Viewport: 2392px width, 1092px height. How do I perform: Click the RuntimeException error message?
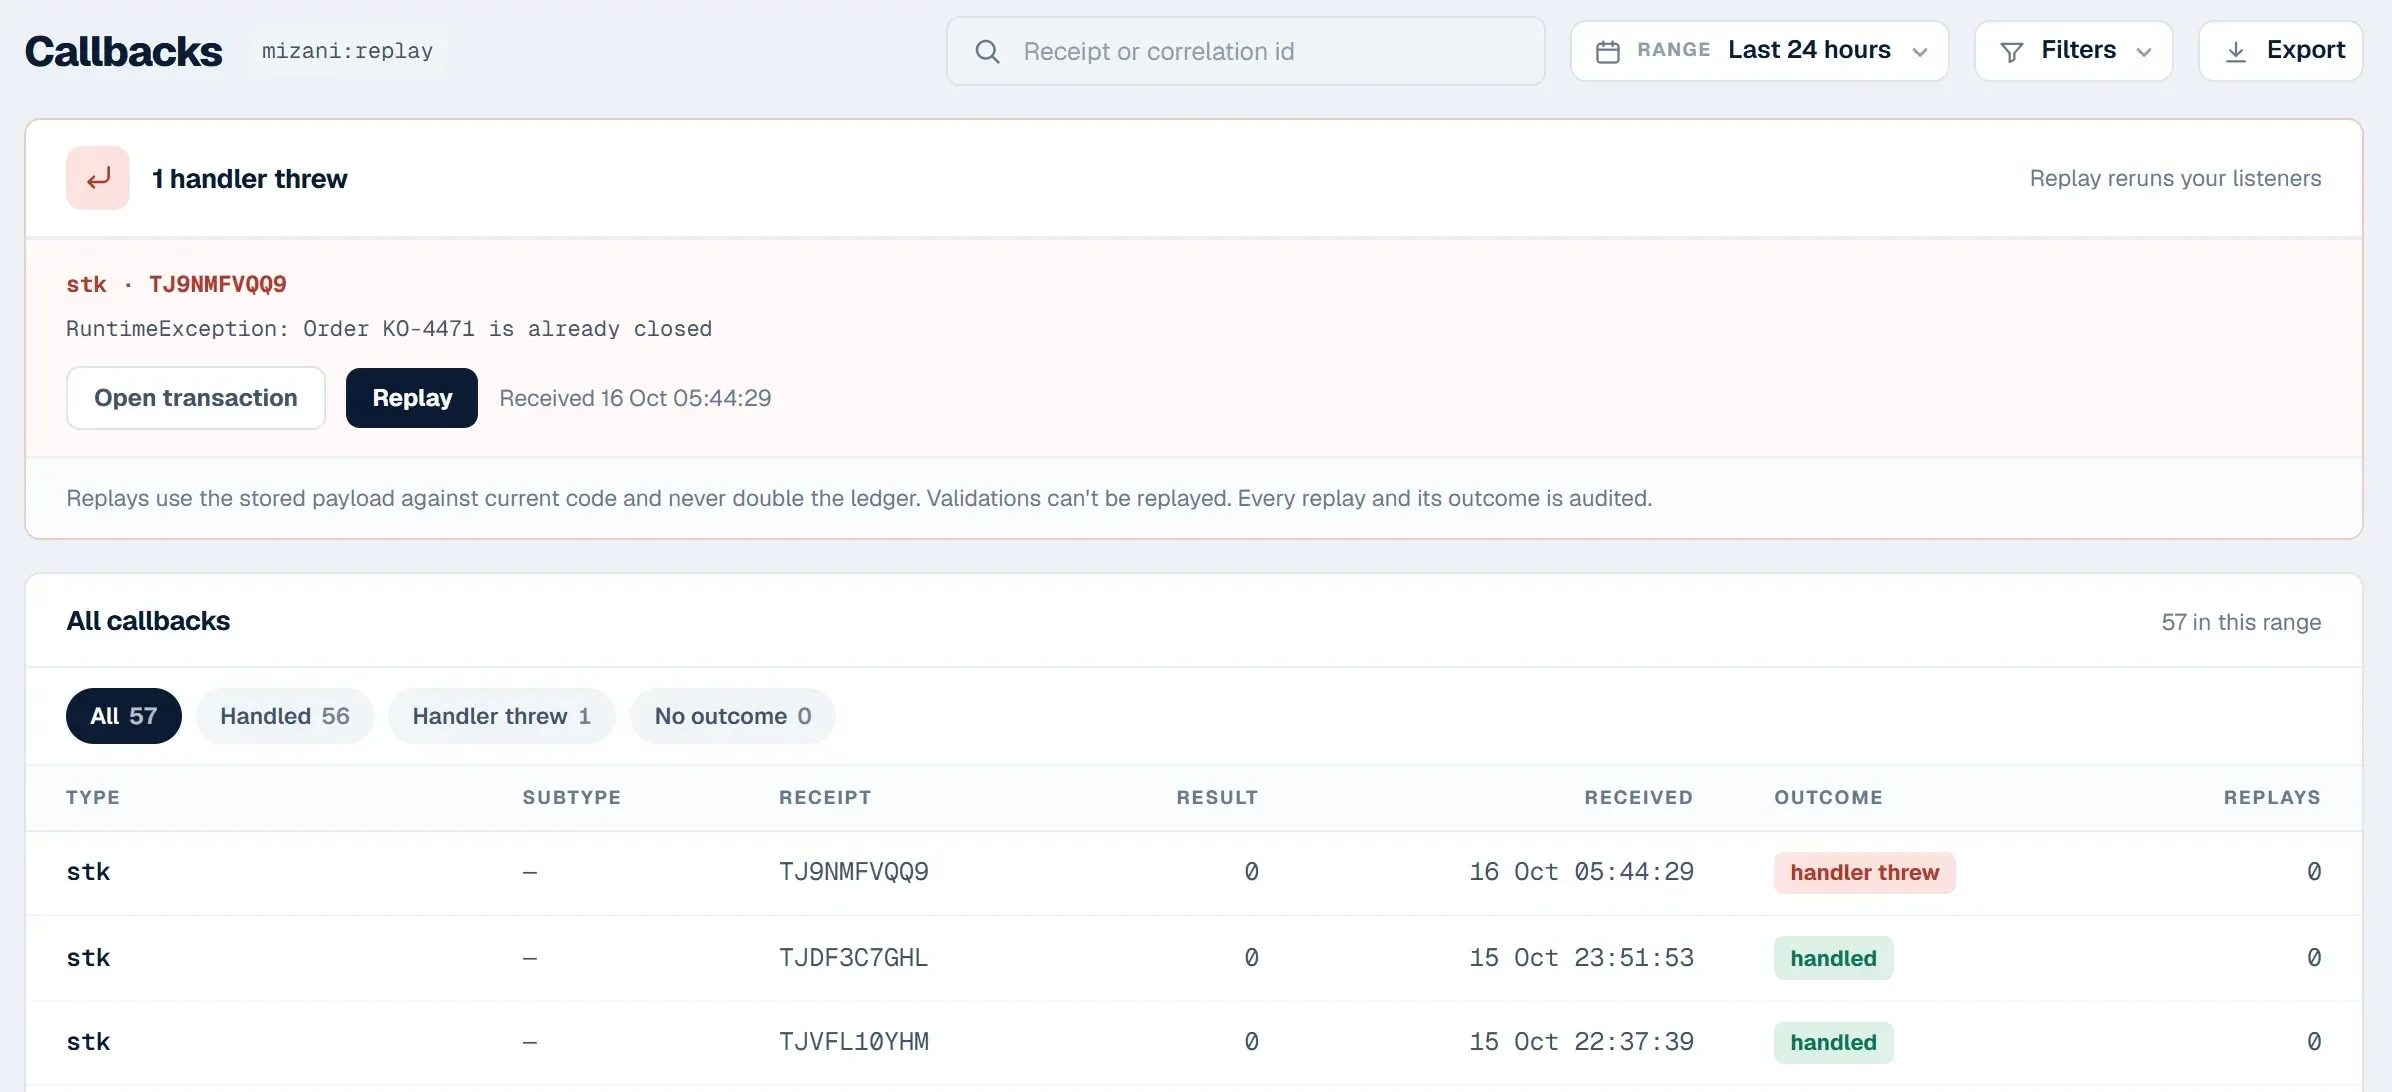tap(389, 329)
